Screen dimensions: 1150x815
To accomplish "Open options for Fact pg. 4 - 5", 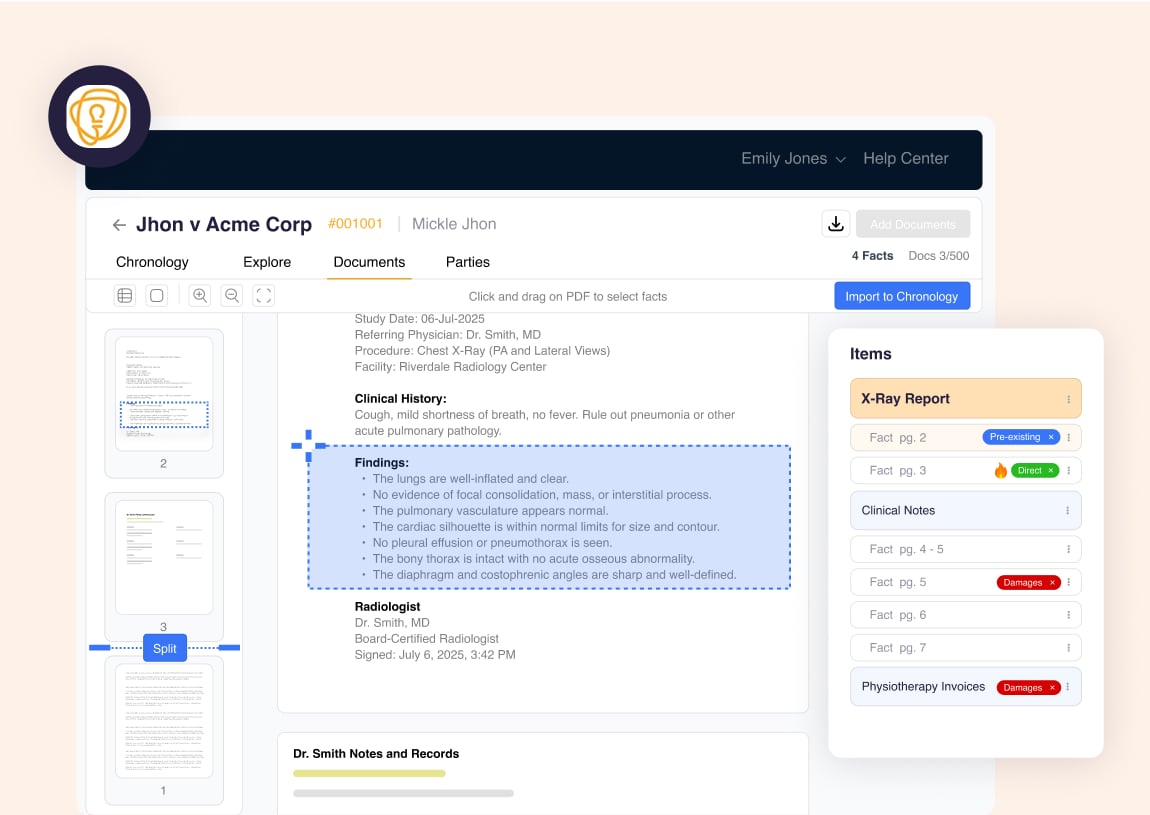I will click(x=1069, y=549).
